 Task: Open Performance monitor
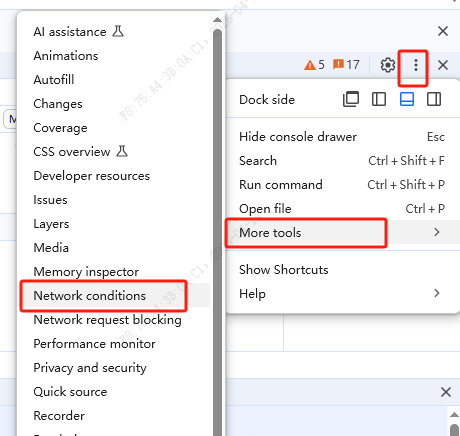pos(114,344)
